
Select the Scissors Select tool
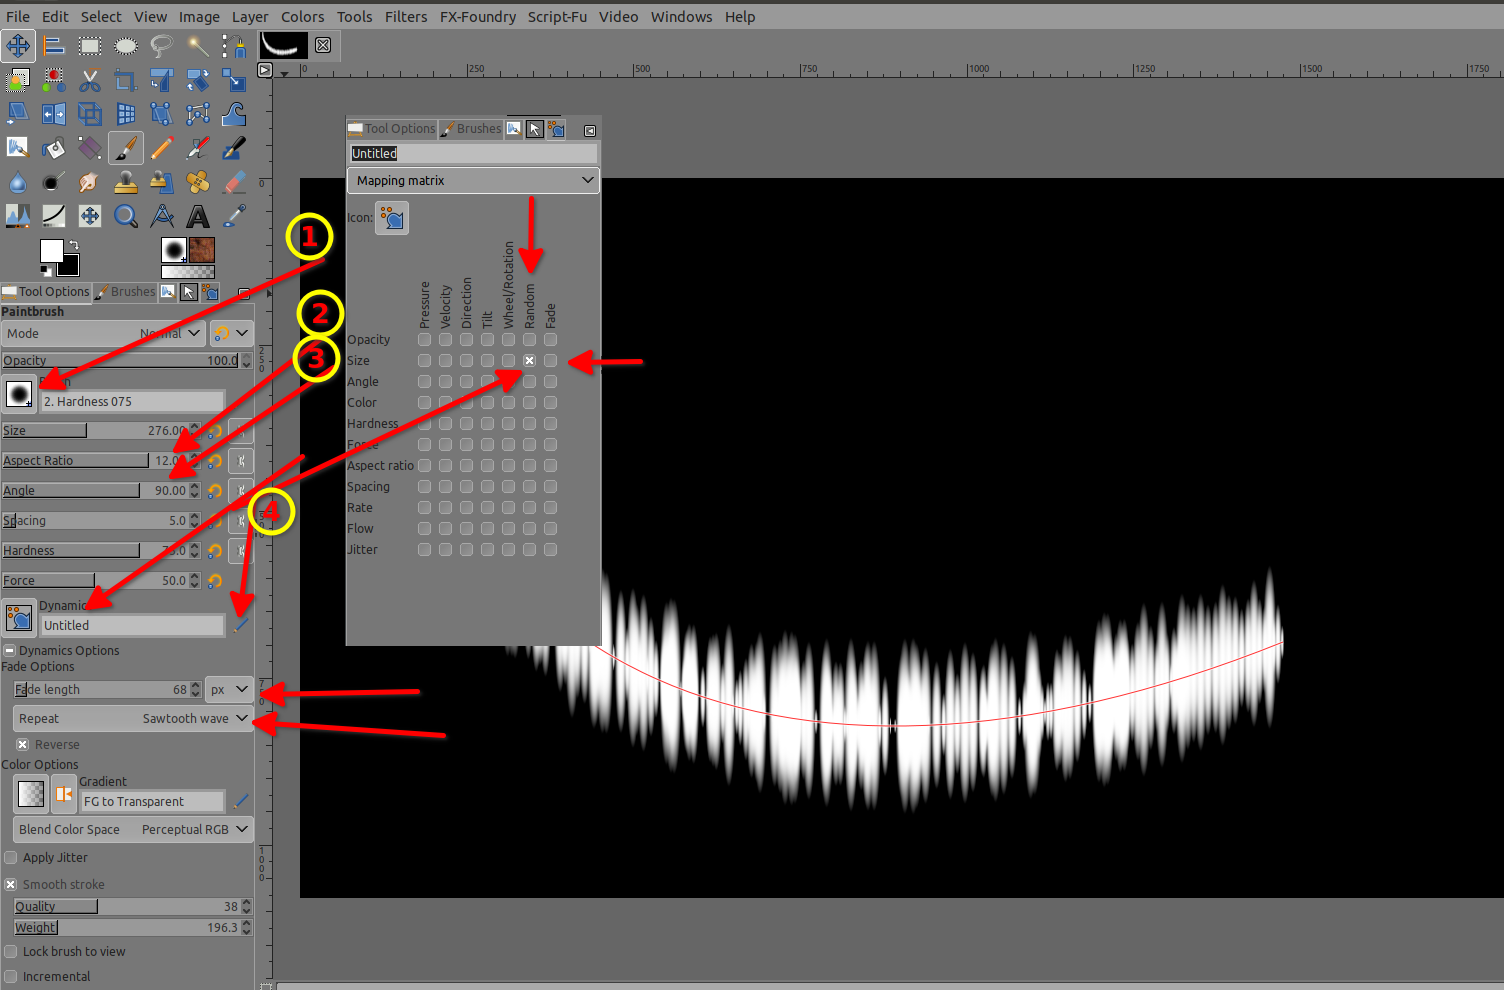pyautogui.click(x=90, y=80)
